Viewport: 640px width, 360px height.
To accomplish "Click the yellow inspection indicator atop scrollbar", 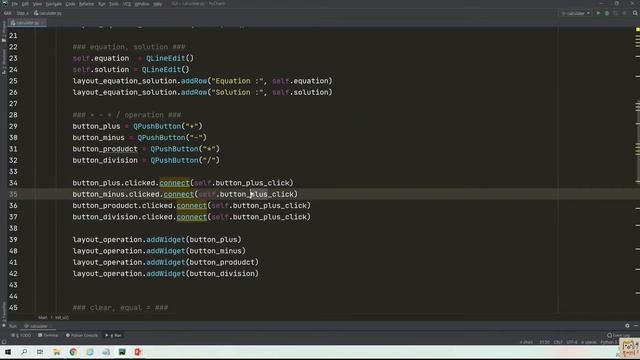I will click(638, 29).
